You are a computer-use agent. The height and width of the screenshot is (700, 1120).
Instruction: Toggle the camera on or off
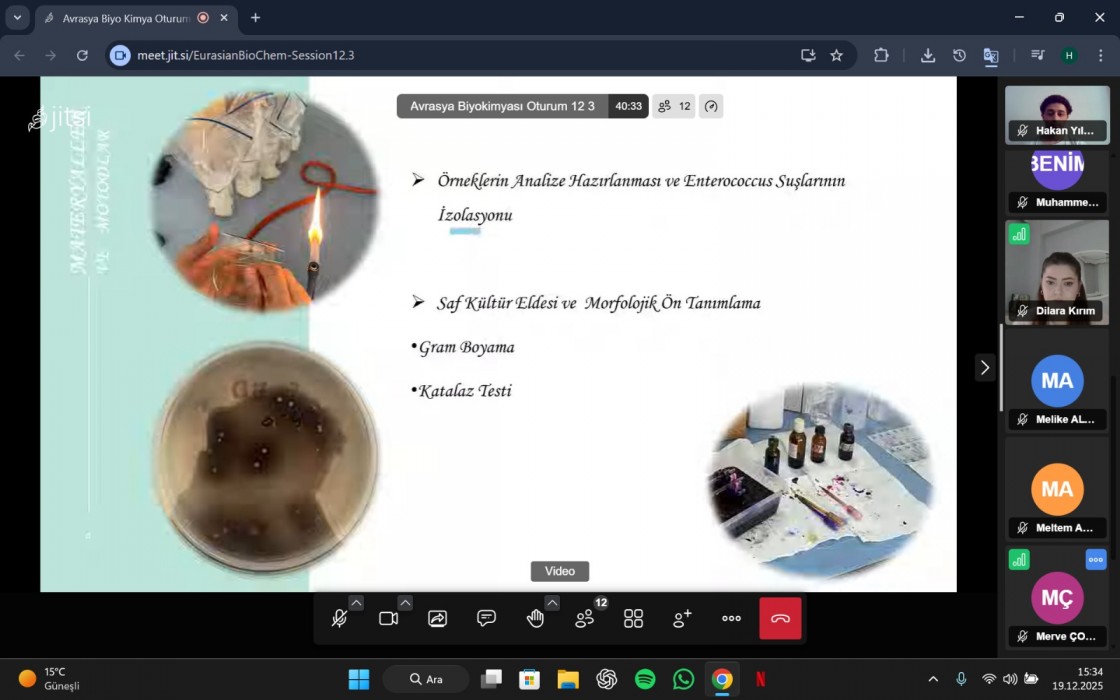(388, 619)
